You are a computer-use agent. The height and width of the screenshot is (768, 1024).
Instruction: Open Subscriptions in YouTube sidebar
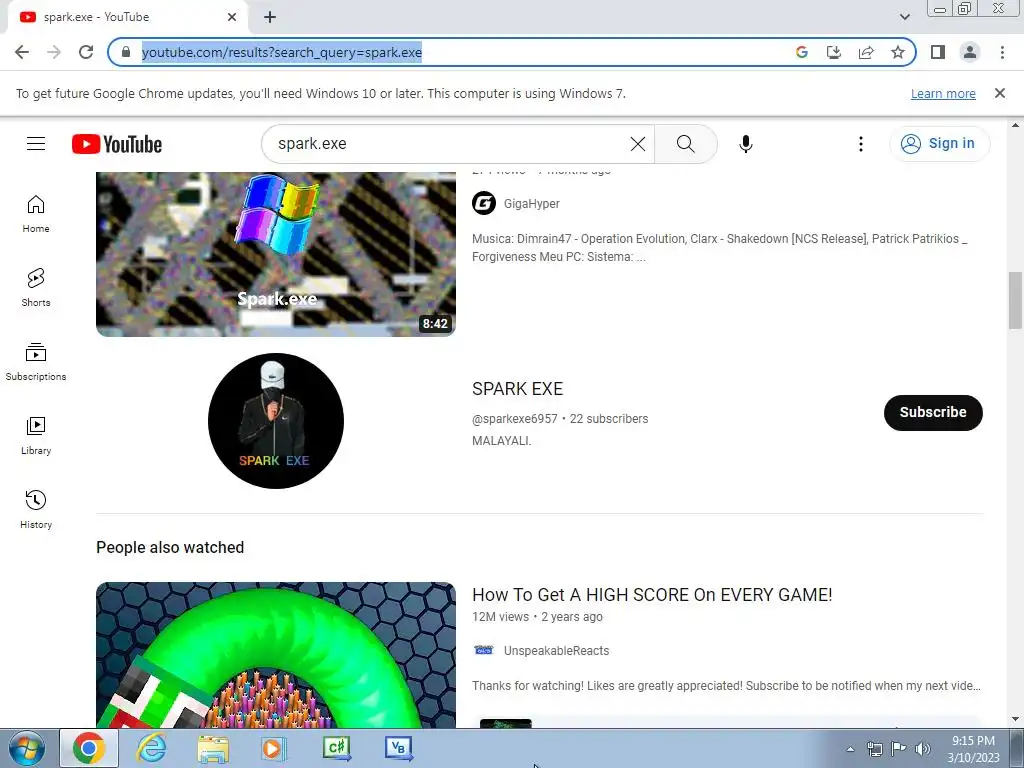[x=36, y=362]
